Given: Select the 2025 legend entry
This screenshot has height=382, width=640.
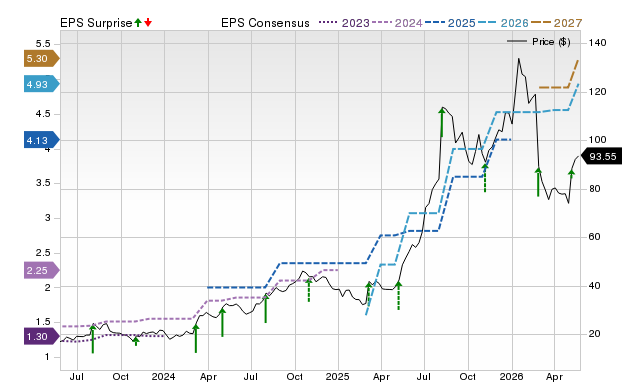Looking at the screenshot, I should [x=450, y=23].
